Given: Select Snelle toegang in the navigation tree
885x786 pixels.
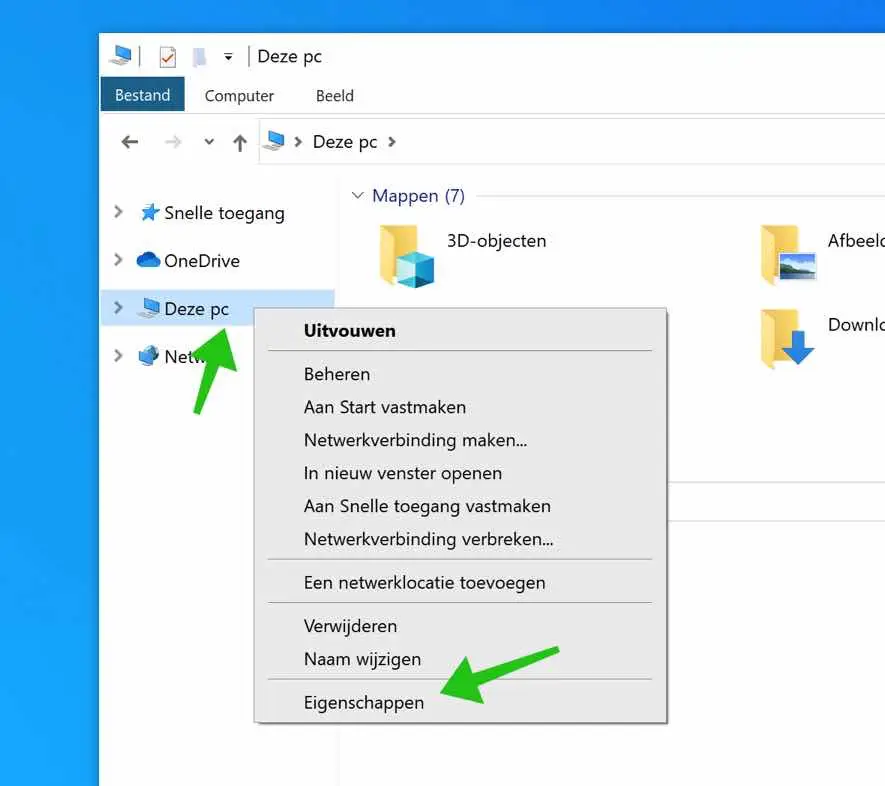Looking at the screenshot, I should pyautogui.click(x=224, y=213).
